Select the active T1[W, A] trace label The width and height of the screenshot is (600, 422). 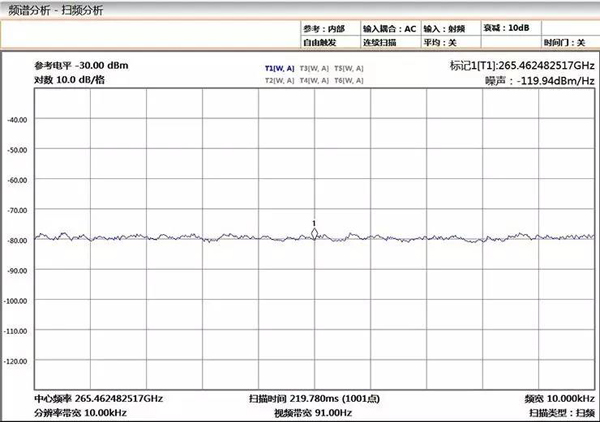point(280,68)
